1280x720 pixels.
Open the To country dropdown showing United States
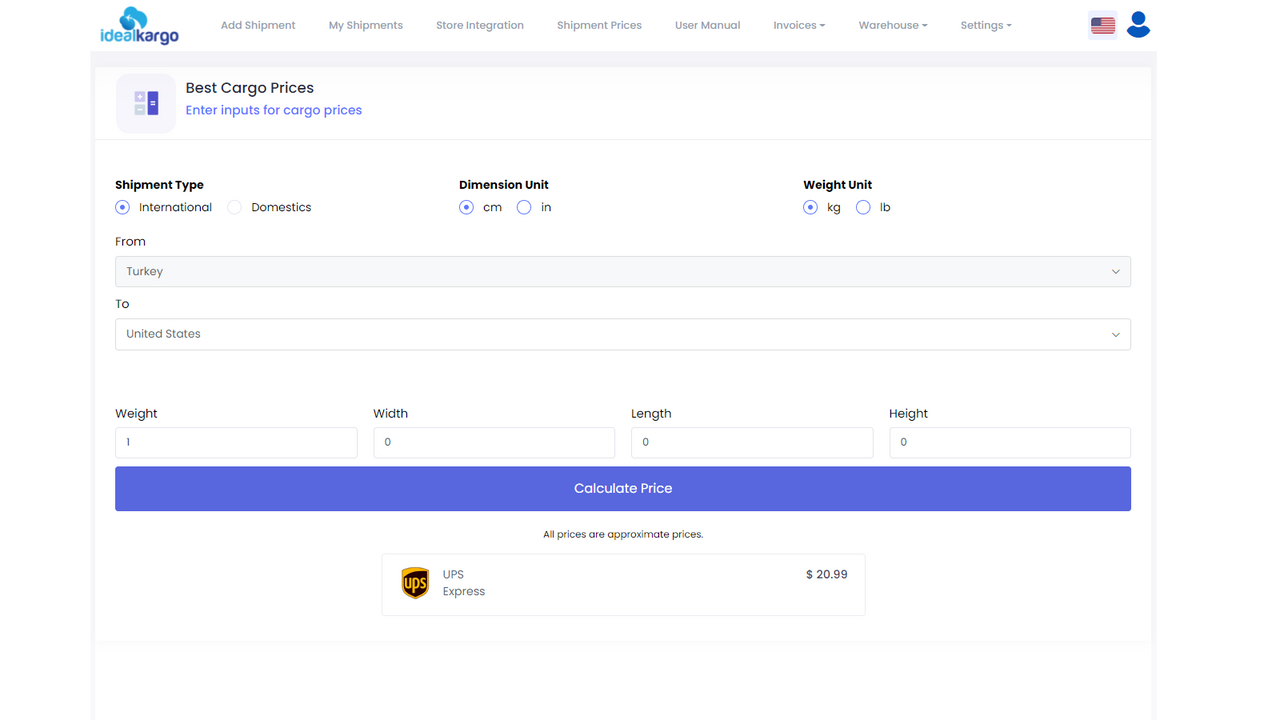tap(623, 334)
